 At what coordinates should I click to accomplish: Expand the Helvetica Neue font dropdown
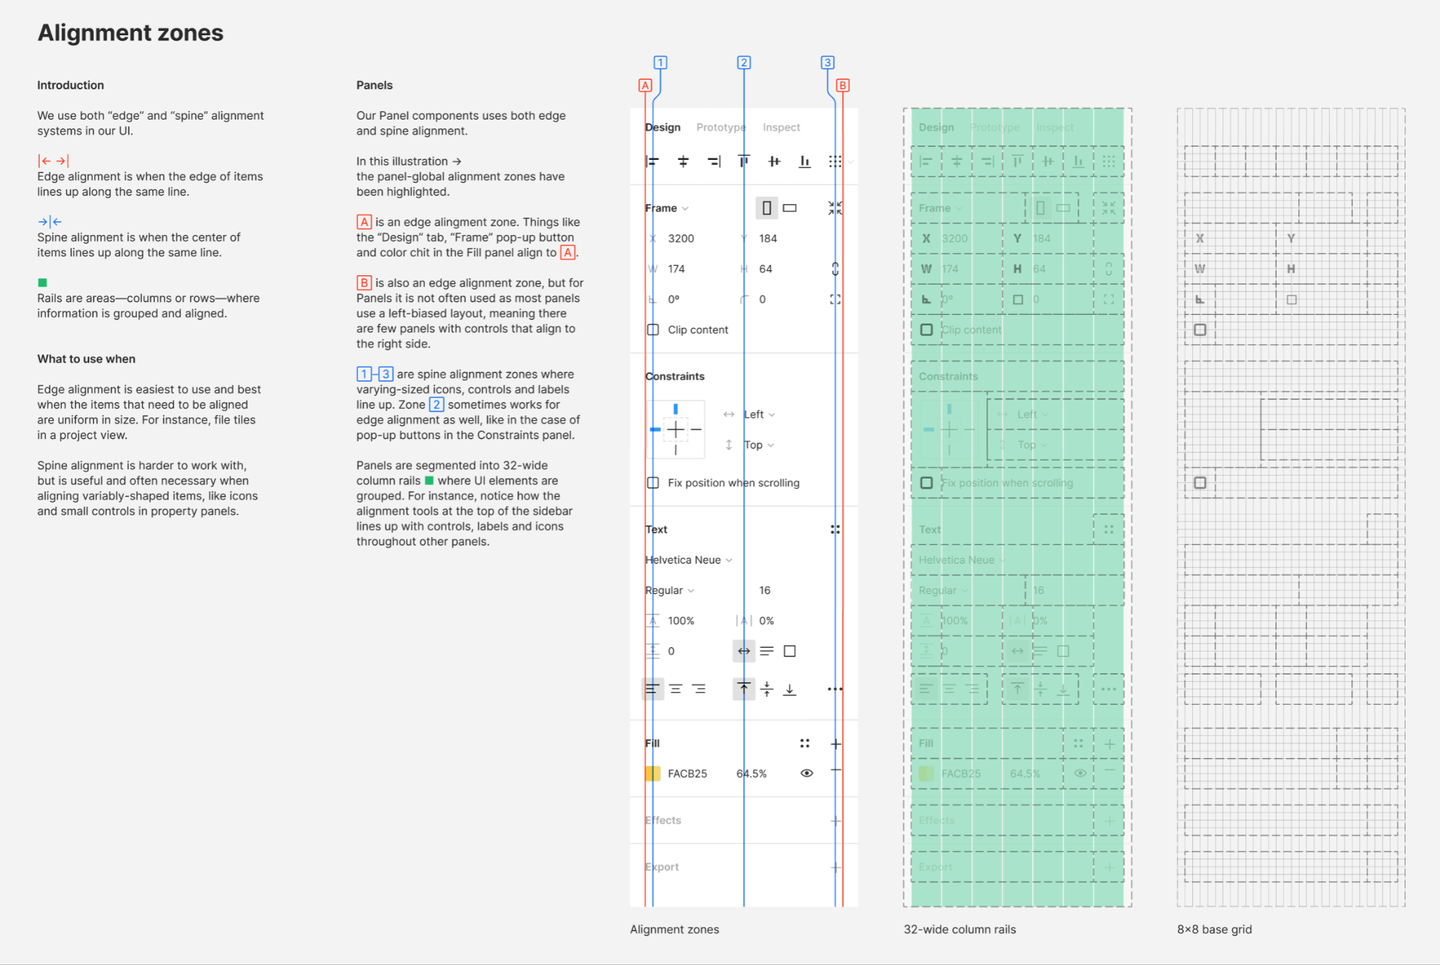click(x=689, y=560)
